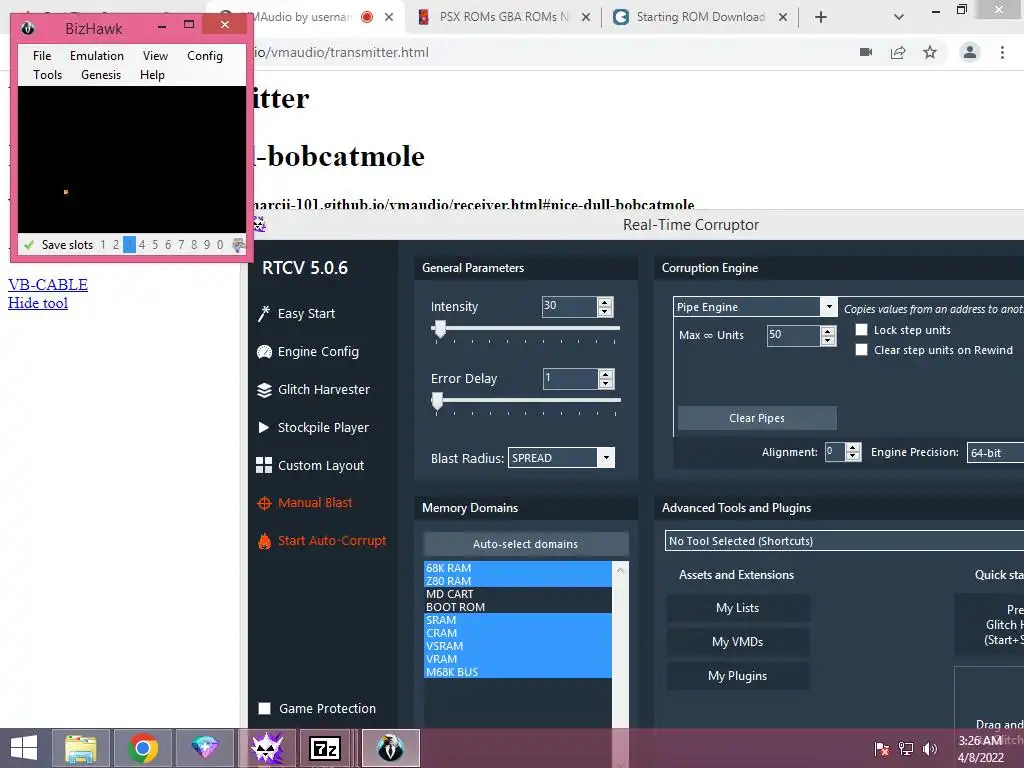Click the Chrome camera icon in address bar
The height and width of the screenshot is (768, 1024).
coord(866,52)
